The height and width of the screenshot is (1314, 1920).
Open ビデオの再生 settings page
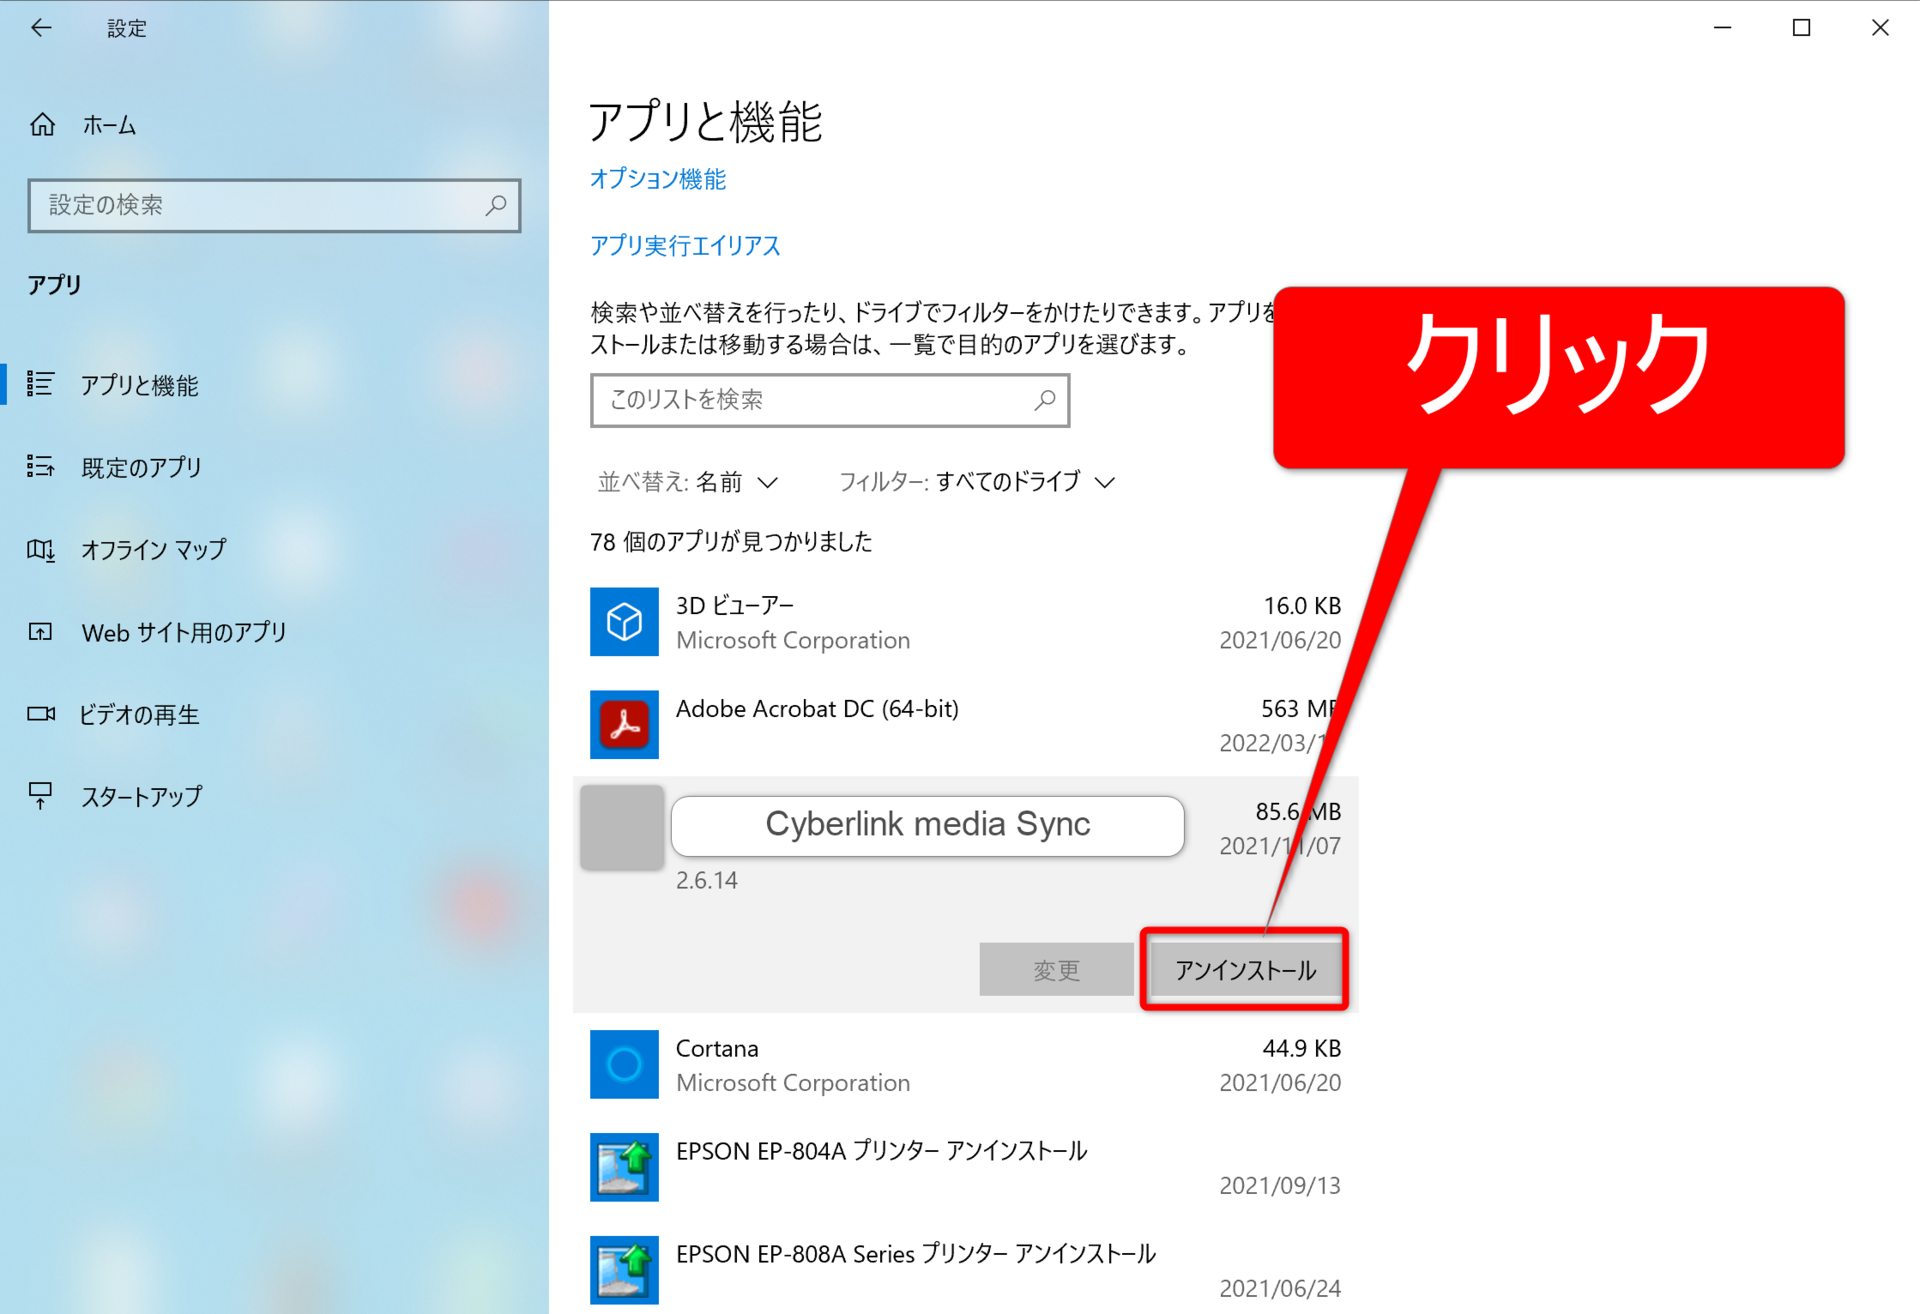pyautogui.click(x=139, y=715)
